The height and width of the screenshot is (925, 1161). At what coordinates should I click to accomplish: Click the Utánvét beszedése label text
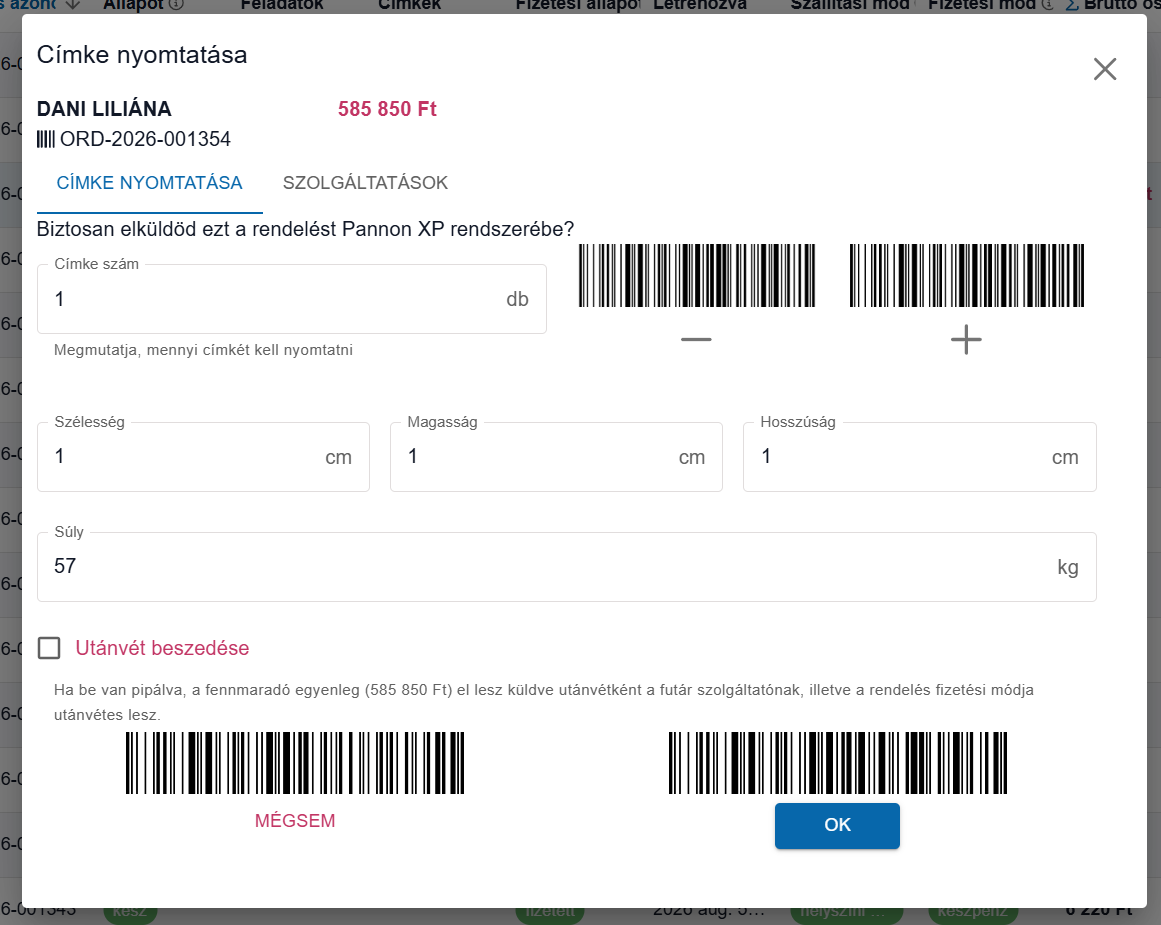pyautogui.click(x=162, y=648)
